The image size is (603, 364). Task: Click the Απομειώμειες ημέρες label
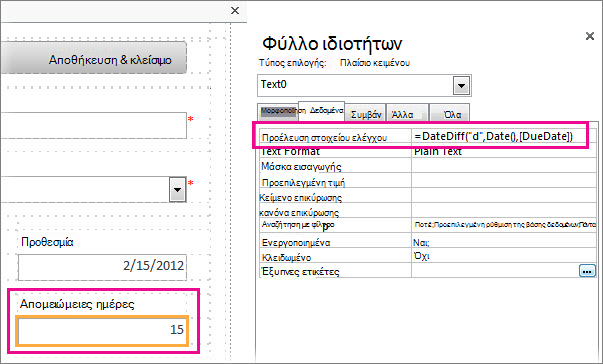click(x=77, y=304)
